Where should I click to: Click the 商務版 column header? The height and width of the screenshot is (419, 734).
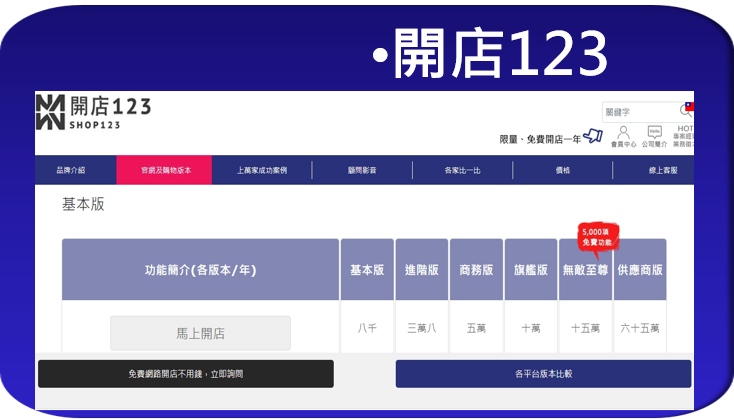tap(476, 270)
